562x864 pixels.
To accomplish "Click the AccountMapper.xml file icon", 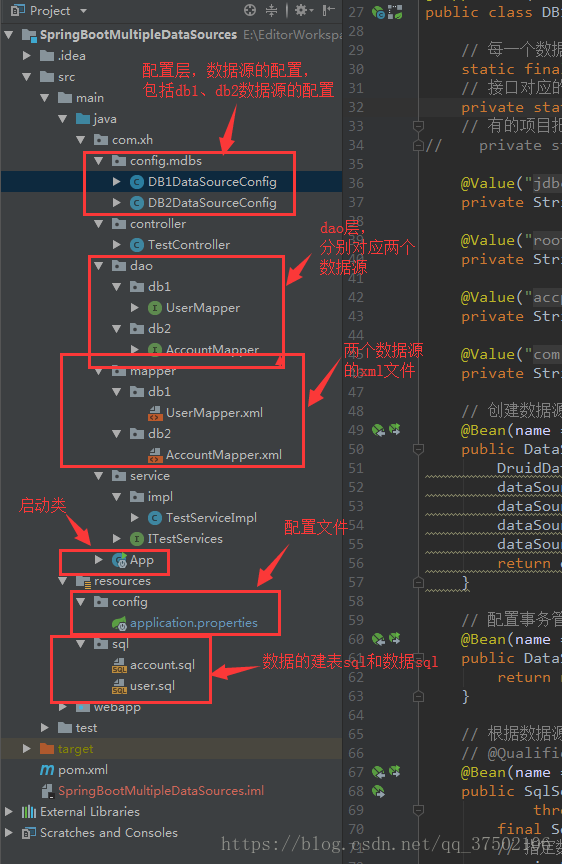I will [155, 455].
